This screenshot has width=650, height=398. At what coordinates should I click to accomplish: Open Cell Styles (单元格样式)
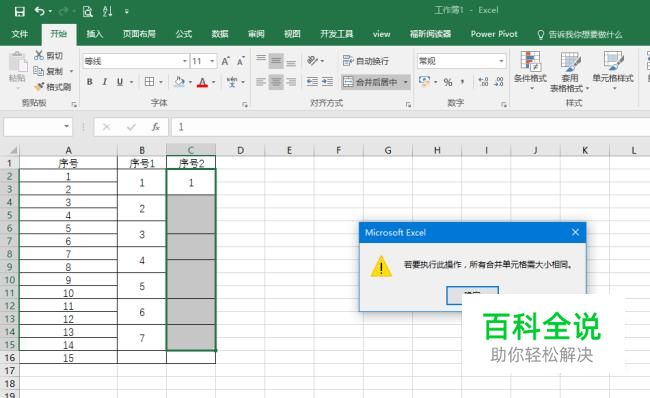(x=613, y=70)
